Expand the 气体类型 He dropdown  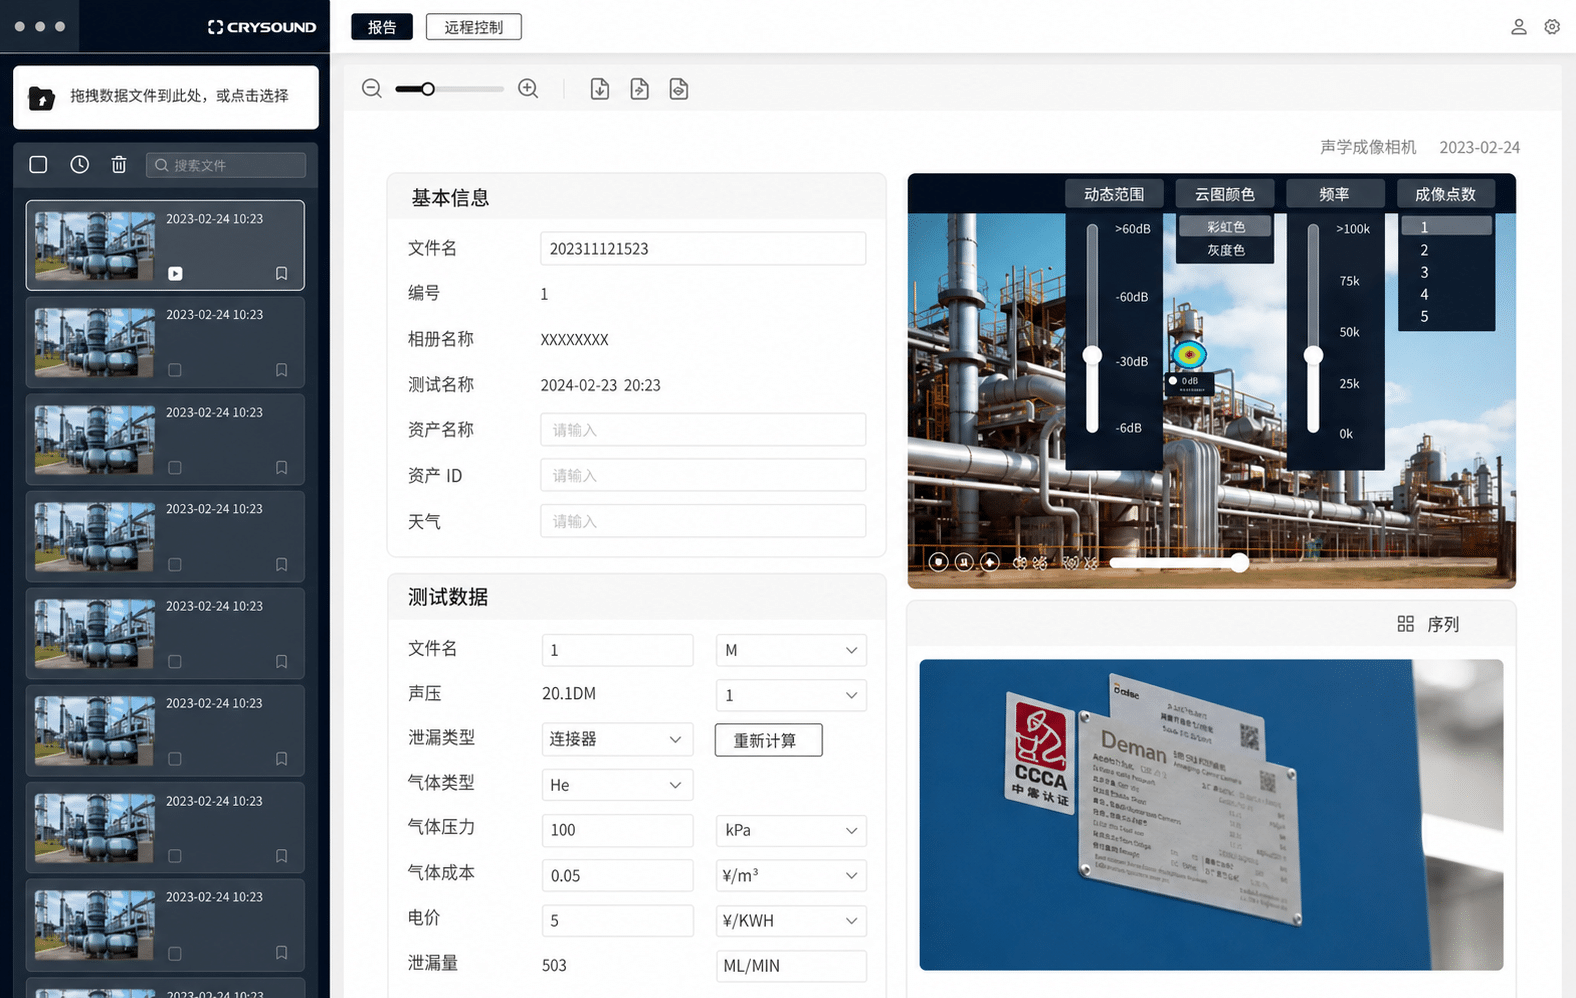point(617,785)
